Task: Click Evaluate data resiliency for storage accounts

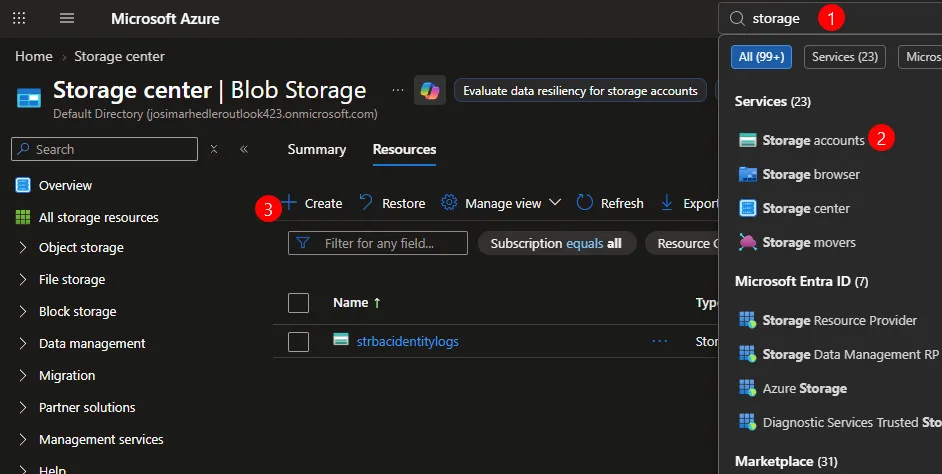Action: 580,91
